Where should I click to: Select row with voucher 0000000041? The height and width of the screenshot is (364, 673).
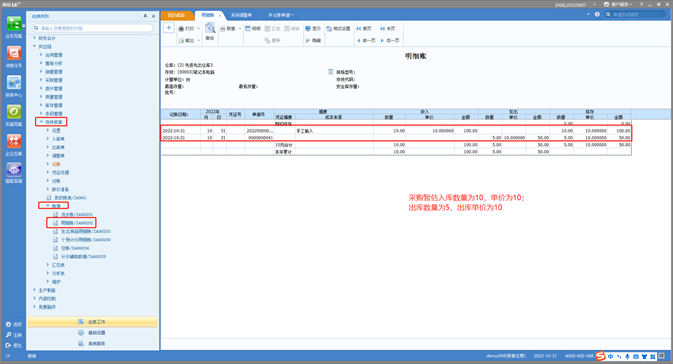click(396, 138)
